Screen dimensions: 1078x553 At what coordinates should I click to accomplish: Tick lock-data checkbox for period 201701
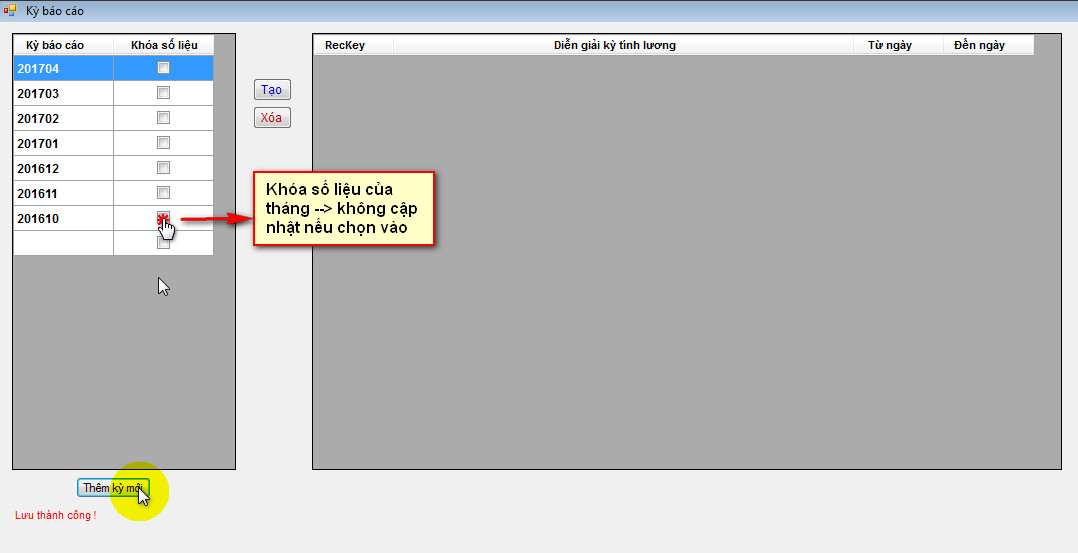(163, 142)
